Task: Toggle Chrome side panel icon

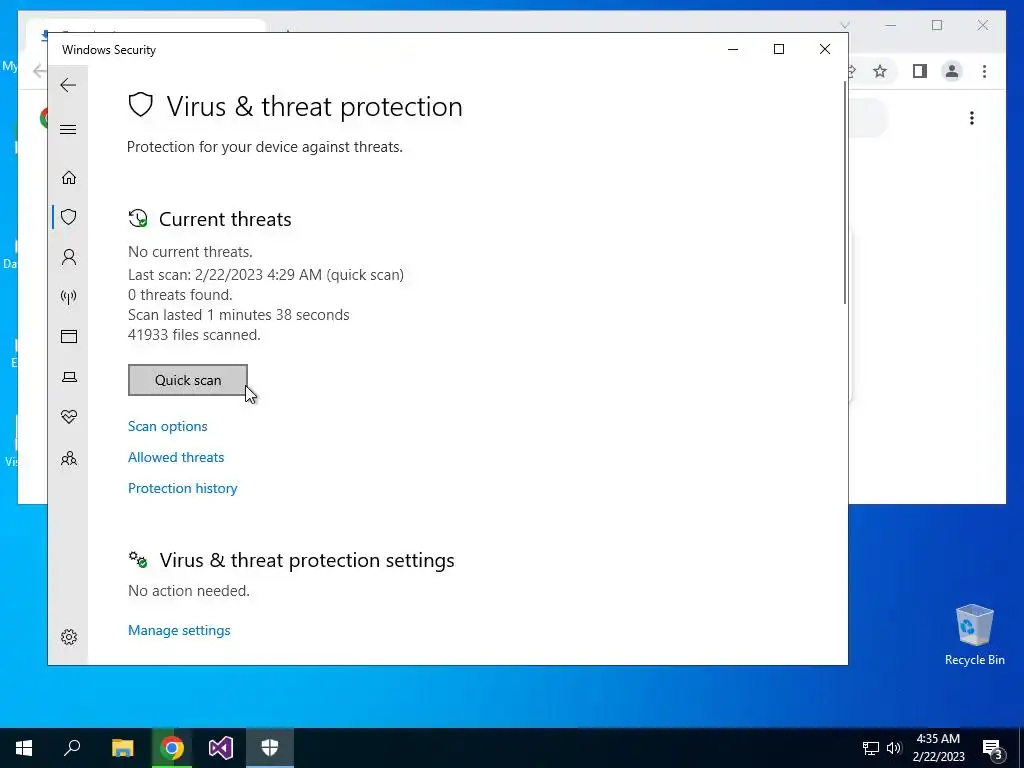Action: pos(920,71)
